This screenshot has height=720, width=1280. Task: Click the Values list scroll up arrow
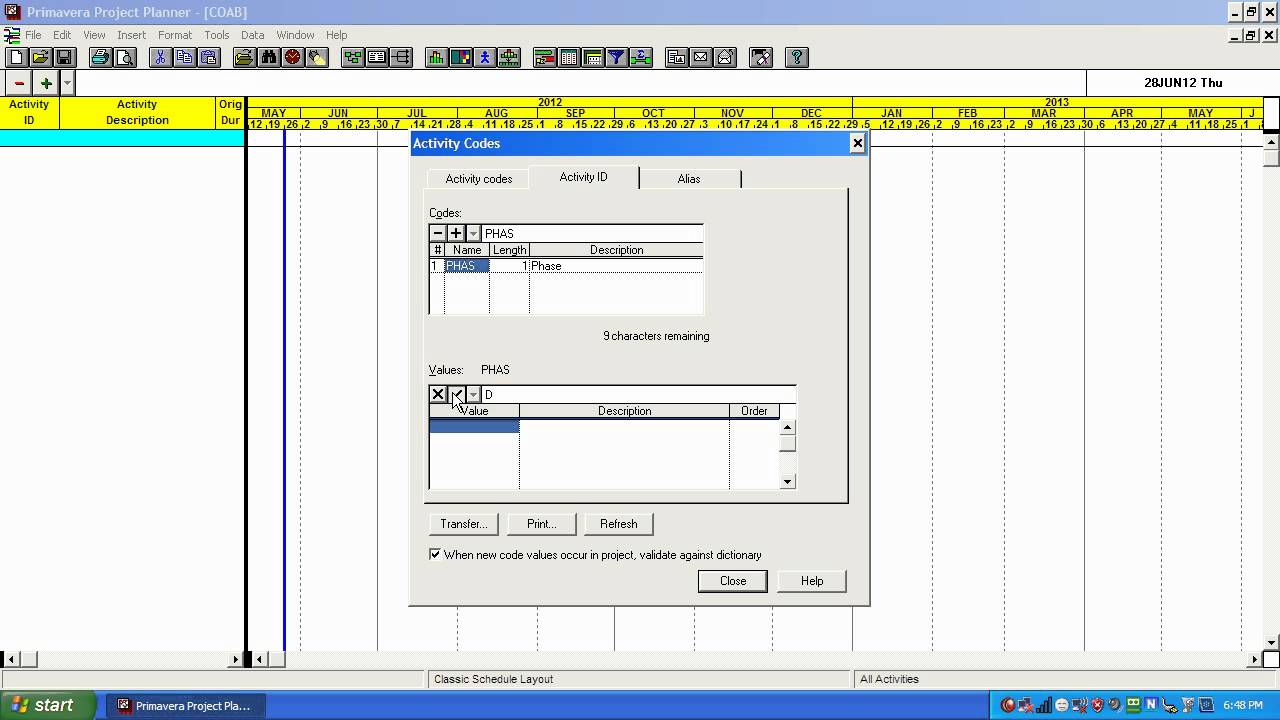click(787, 427)
